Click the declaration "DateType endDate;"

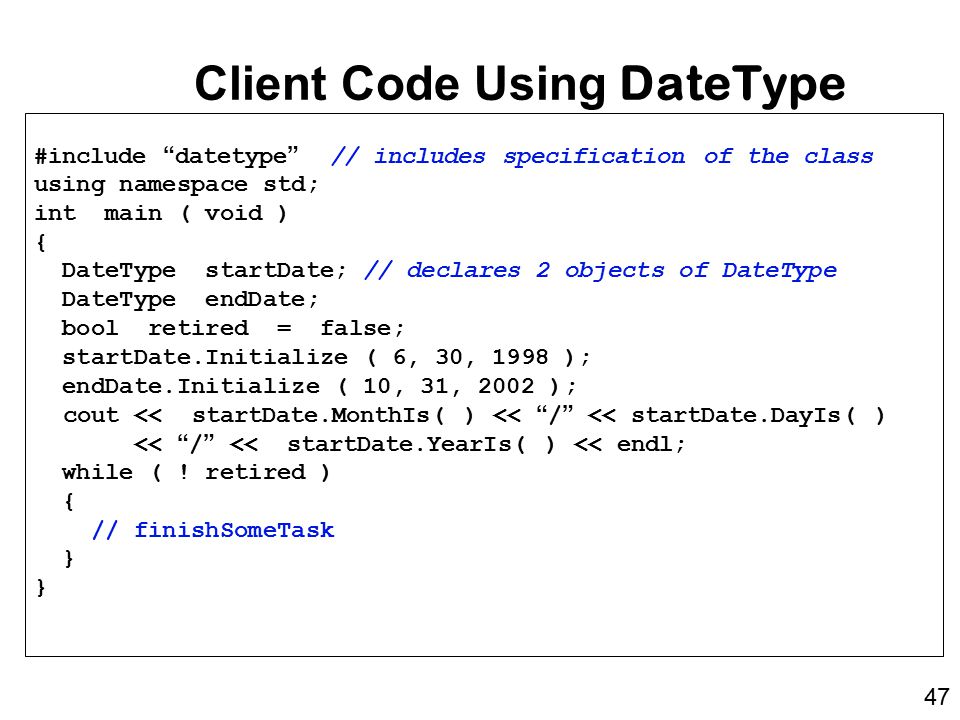[x=190, y=300]
